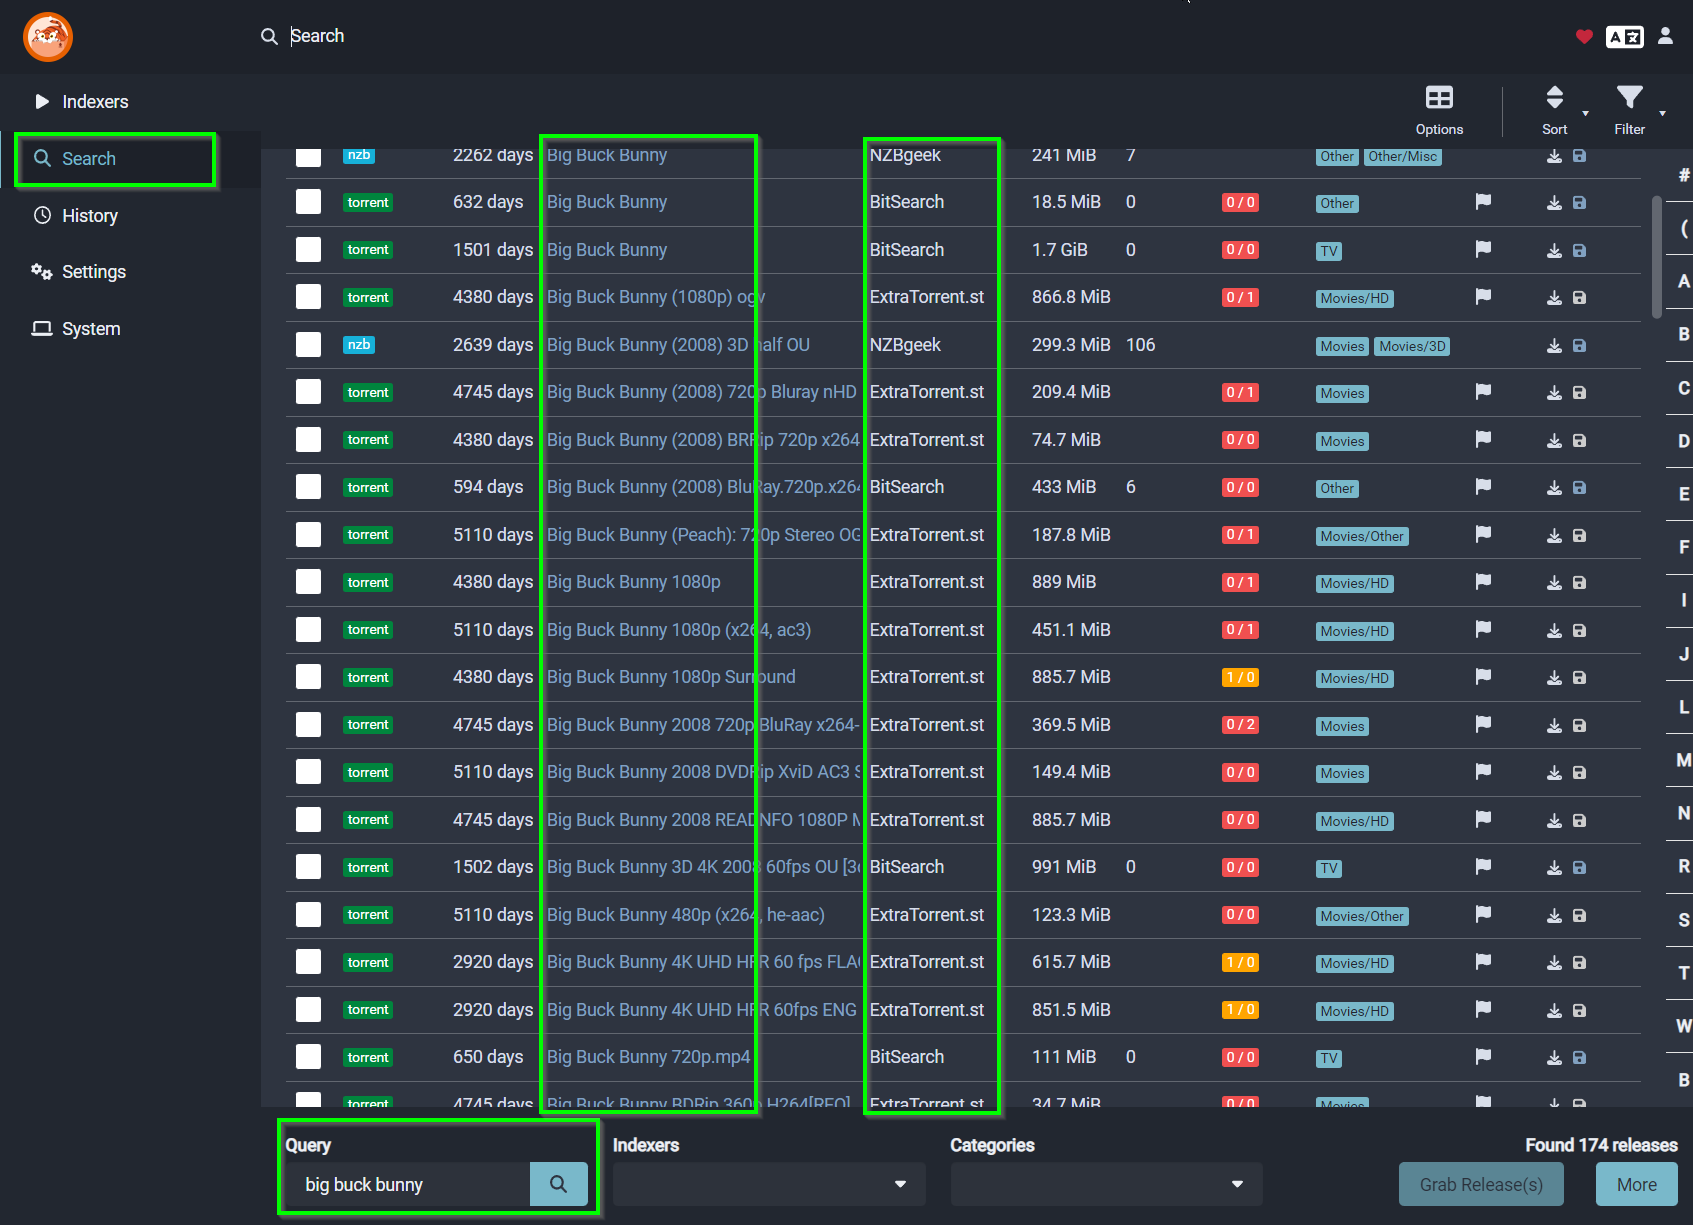
Task: Click the Prowlarr logo icon
Action: [48, 37]
